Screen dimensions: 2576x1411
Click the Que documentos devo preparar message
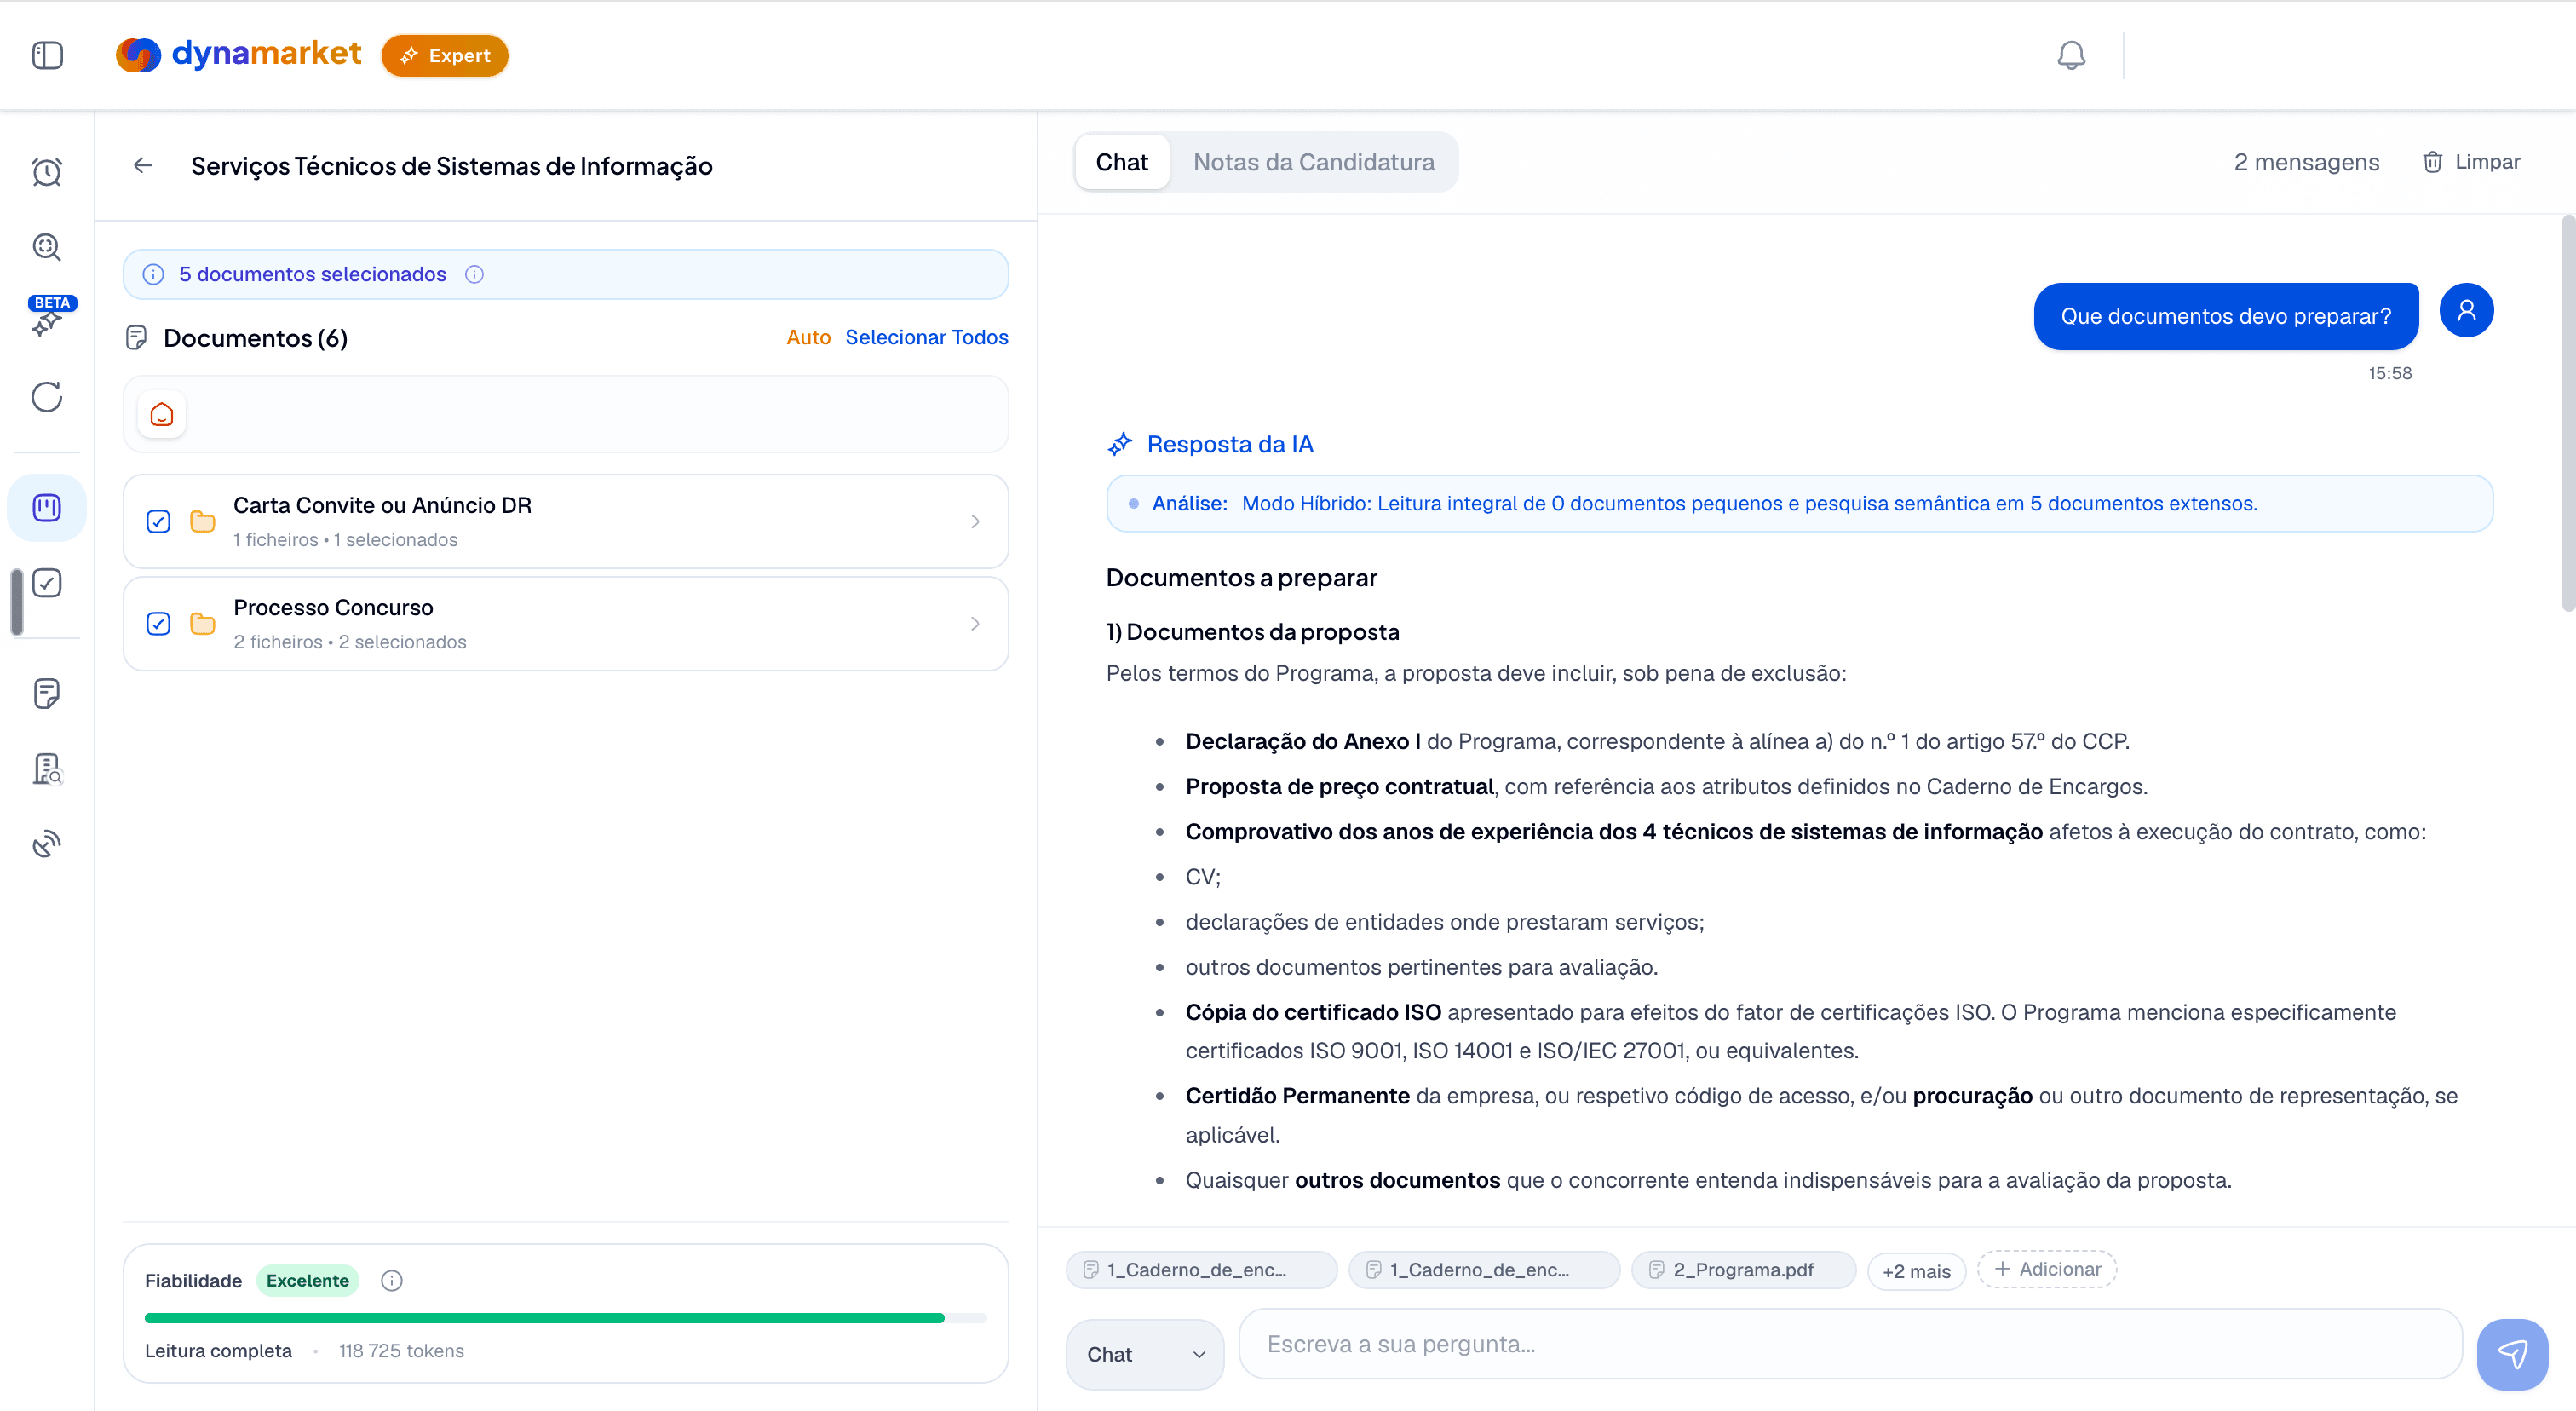coord(2226,316)
